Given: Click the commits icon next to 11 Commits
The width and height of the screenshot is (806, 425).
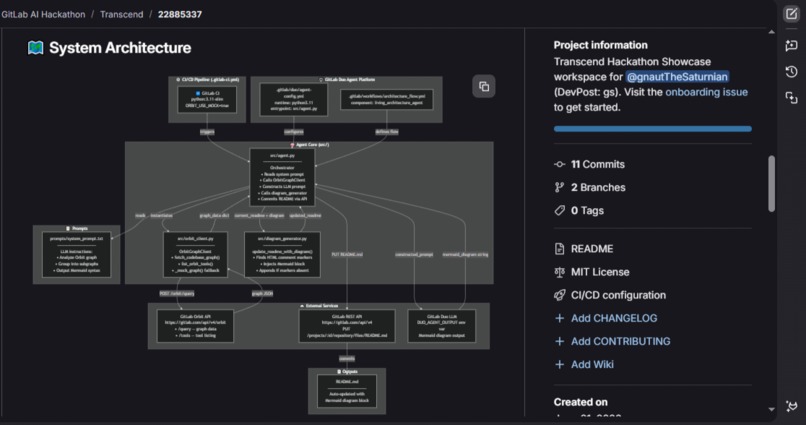Looking at the screenshot, I should [x=559, y=164].
